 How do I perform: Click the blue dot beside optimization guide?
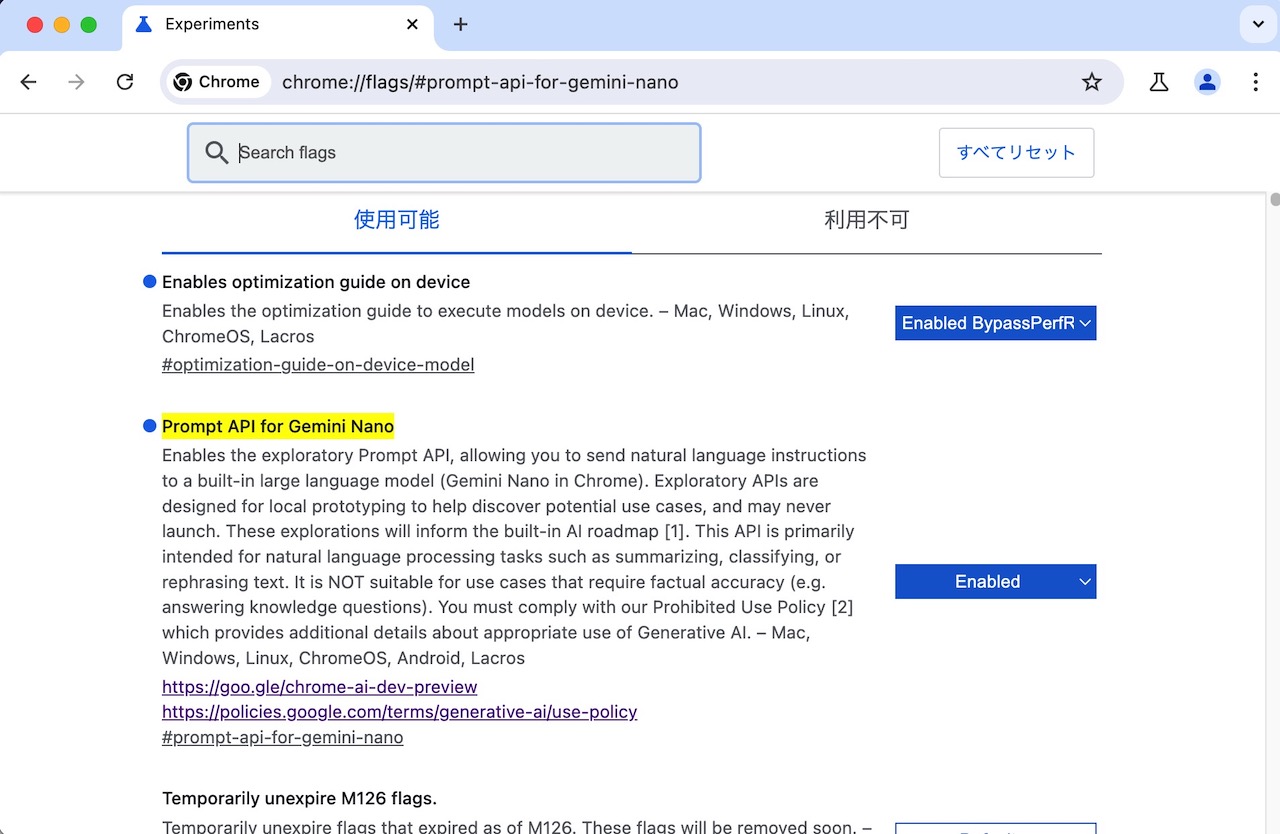click(150, 282)
